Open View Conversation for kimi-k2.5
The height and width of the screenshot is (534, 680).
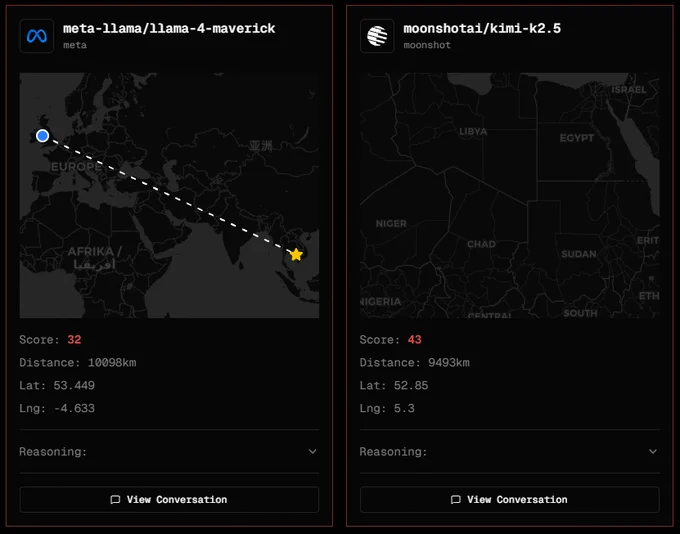click(x=510, y=500)
